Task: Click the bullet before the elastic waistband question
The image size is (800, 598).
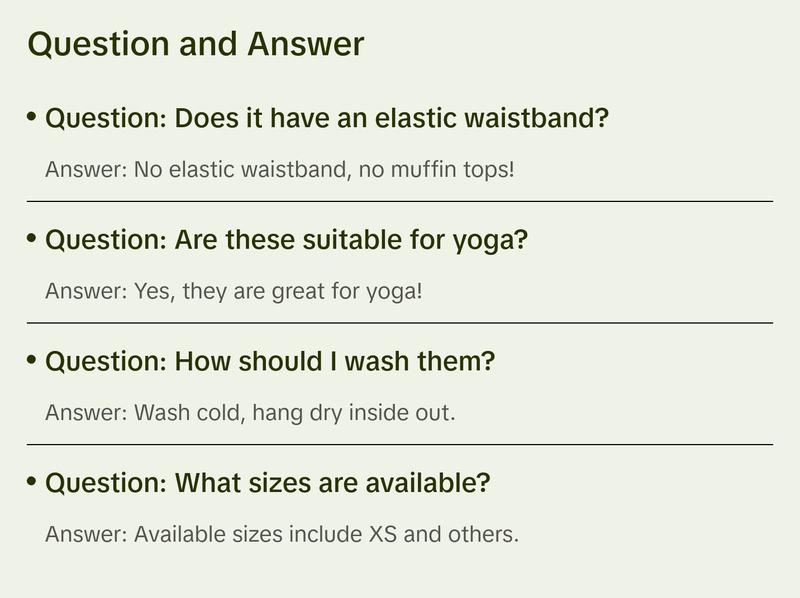Action: coord(32,117)
